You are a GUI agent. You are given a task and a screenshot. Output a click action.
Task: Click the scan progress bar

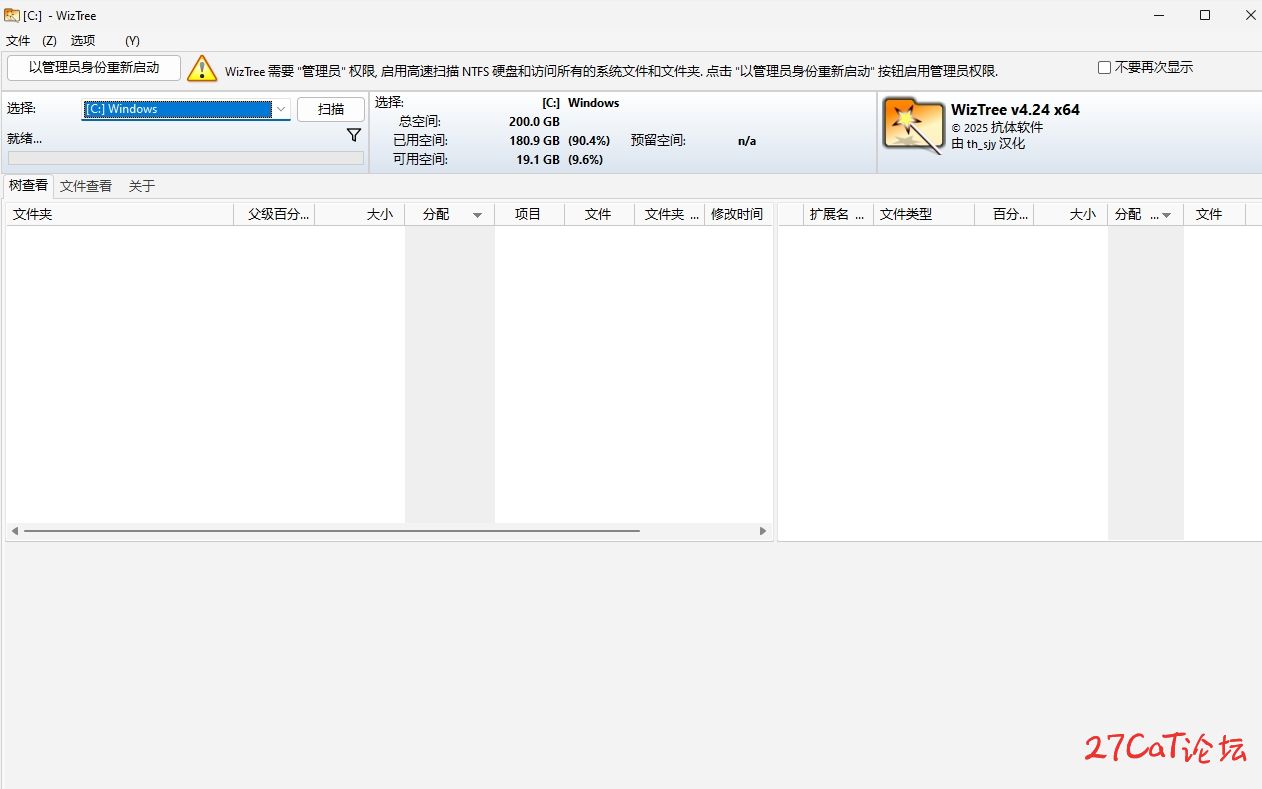(x=186, y=158)
